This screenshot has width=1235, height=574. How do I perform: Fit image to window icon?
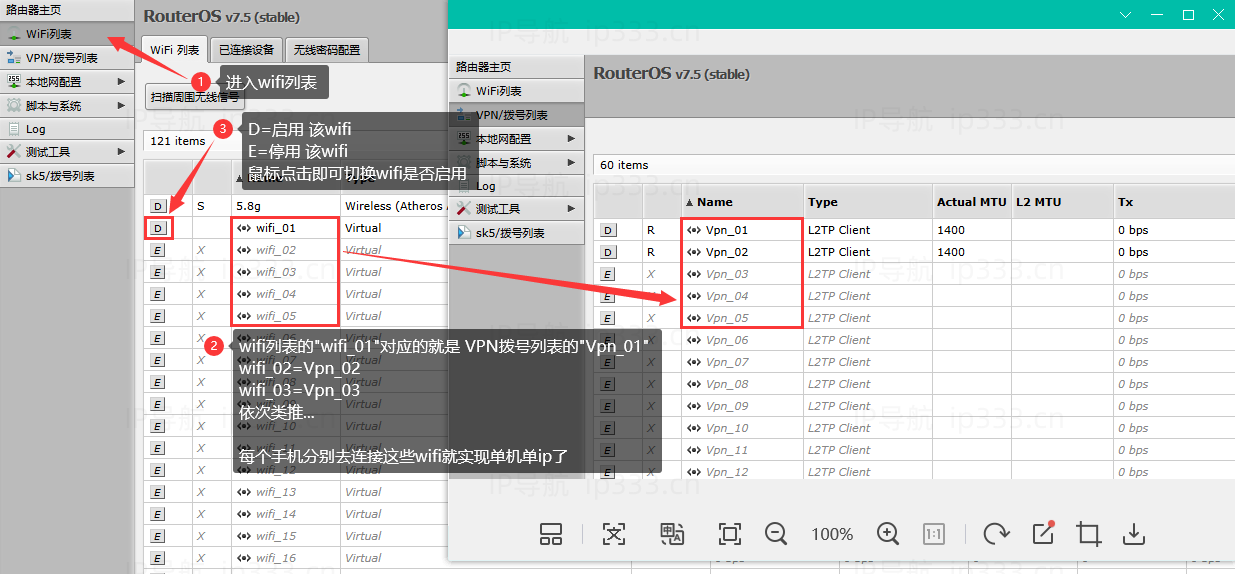tap(730, 534)
